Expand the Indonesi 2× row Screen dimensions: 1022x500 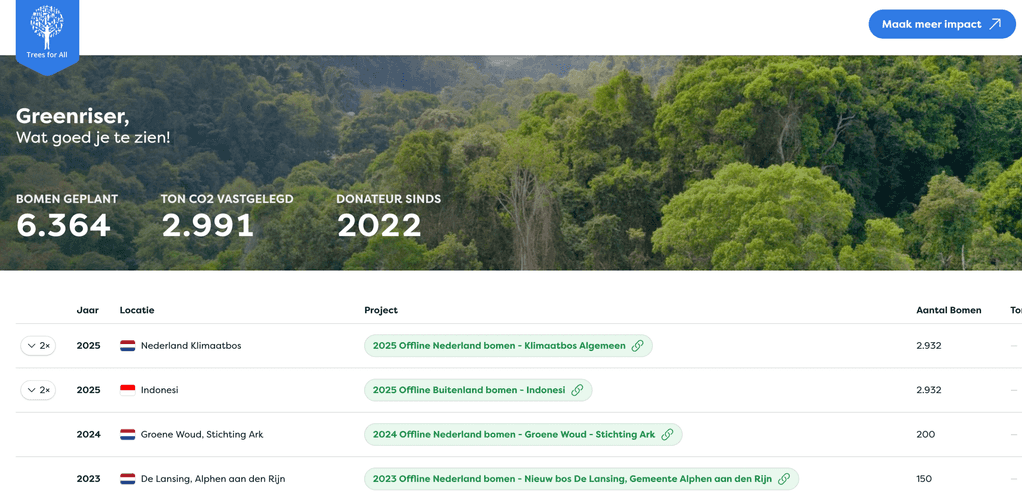click(x=38, y=390)
